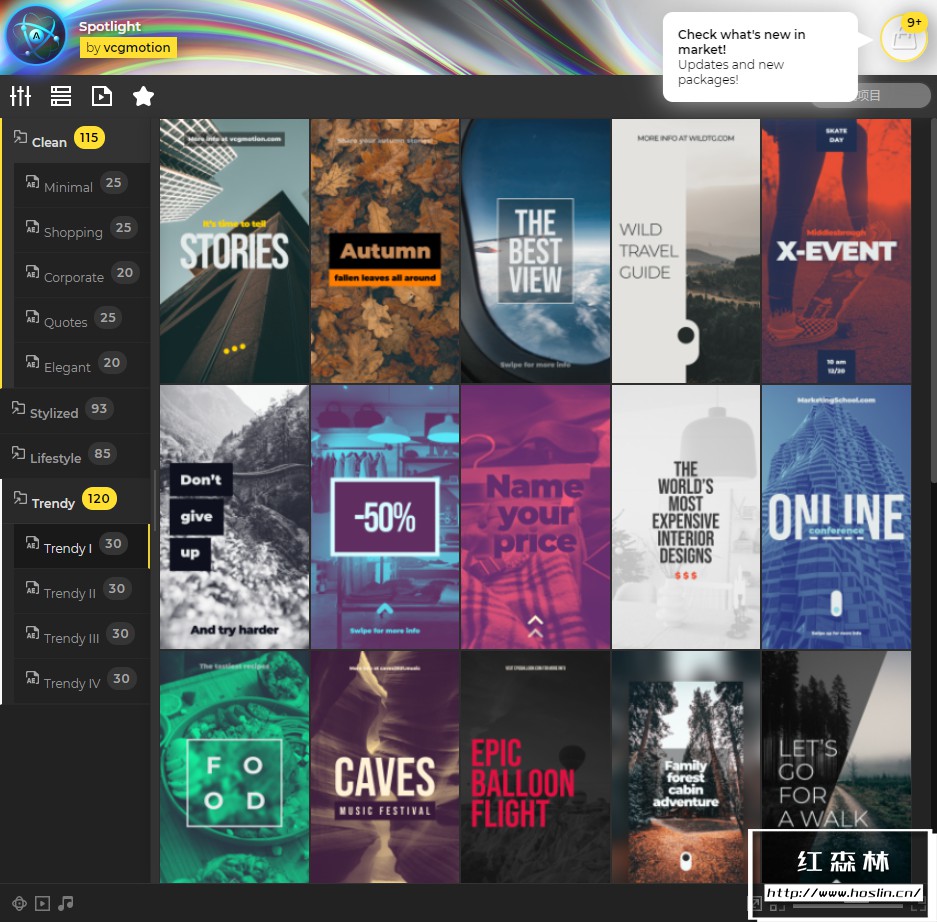Select the Shopping subcategory
Viewport: 937px width, 922px height.
point(82,229)
